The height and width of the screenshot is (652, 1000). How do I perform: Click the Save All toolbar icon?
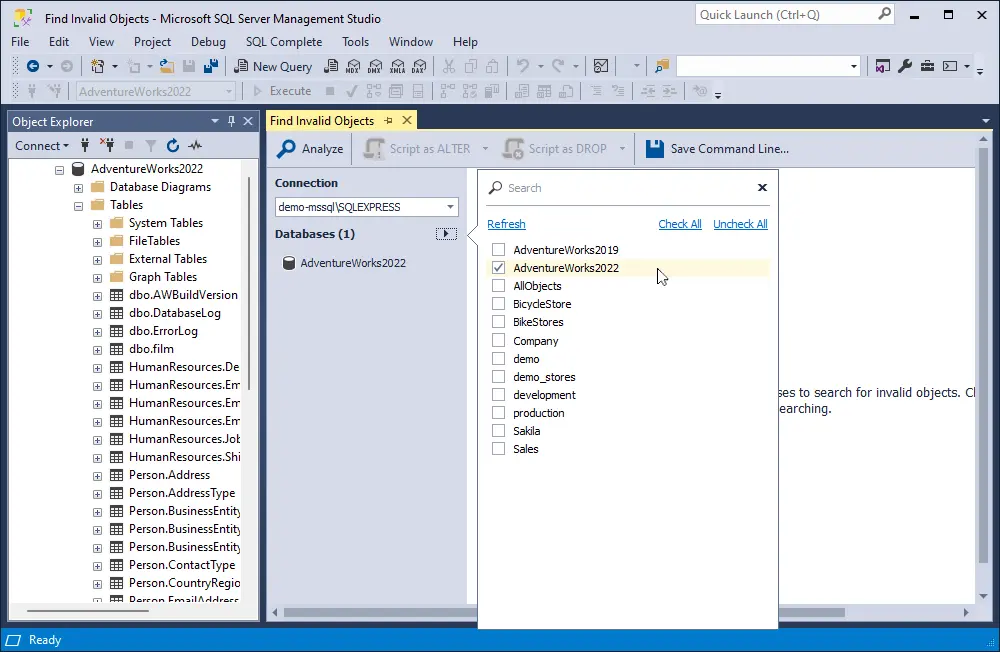tap(211, 66)
